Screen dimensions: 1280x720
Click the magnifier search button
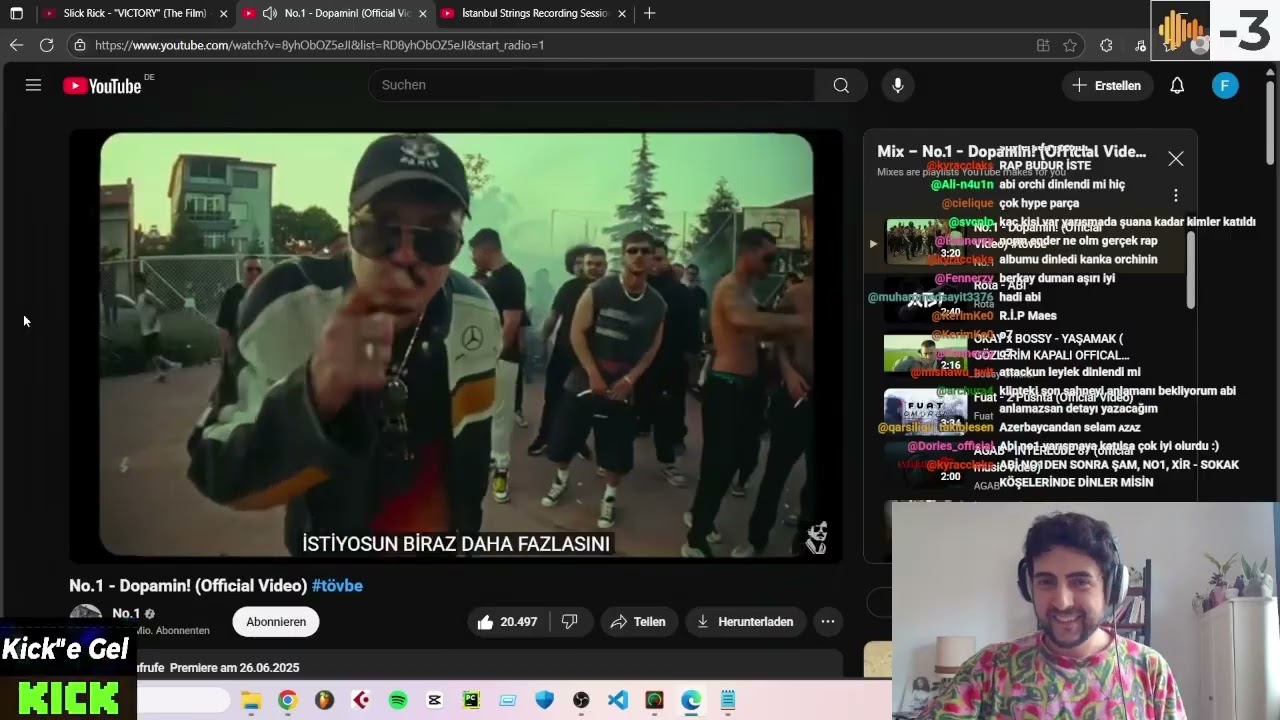(841, 85)
